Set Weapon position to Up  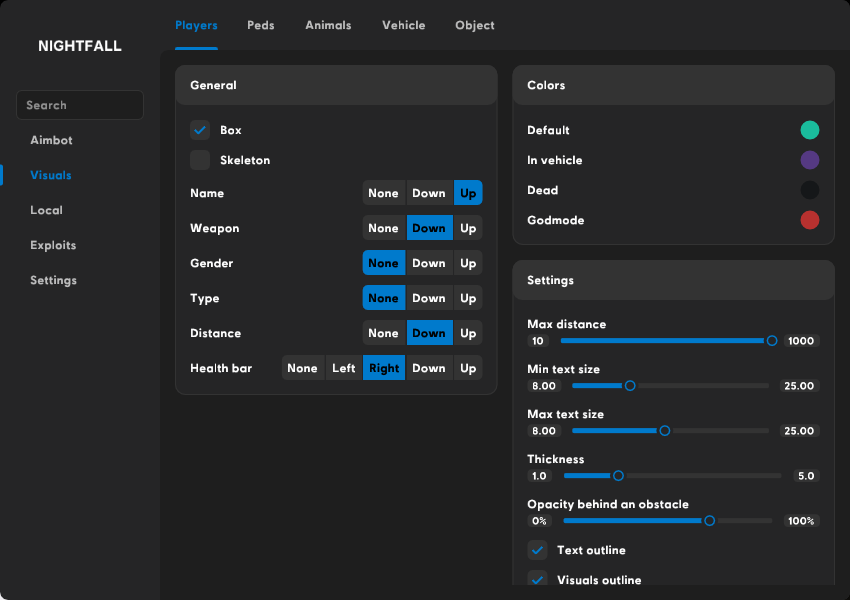click(x=468, y=228)
